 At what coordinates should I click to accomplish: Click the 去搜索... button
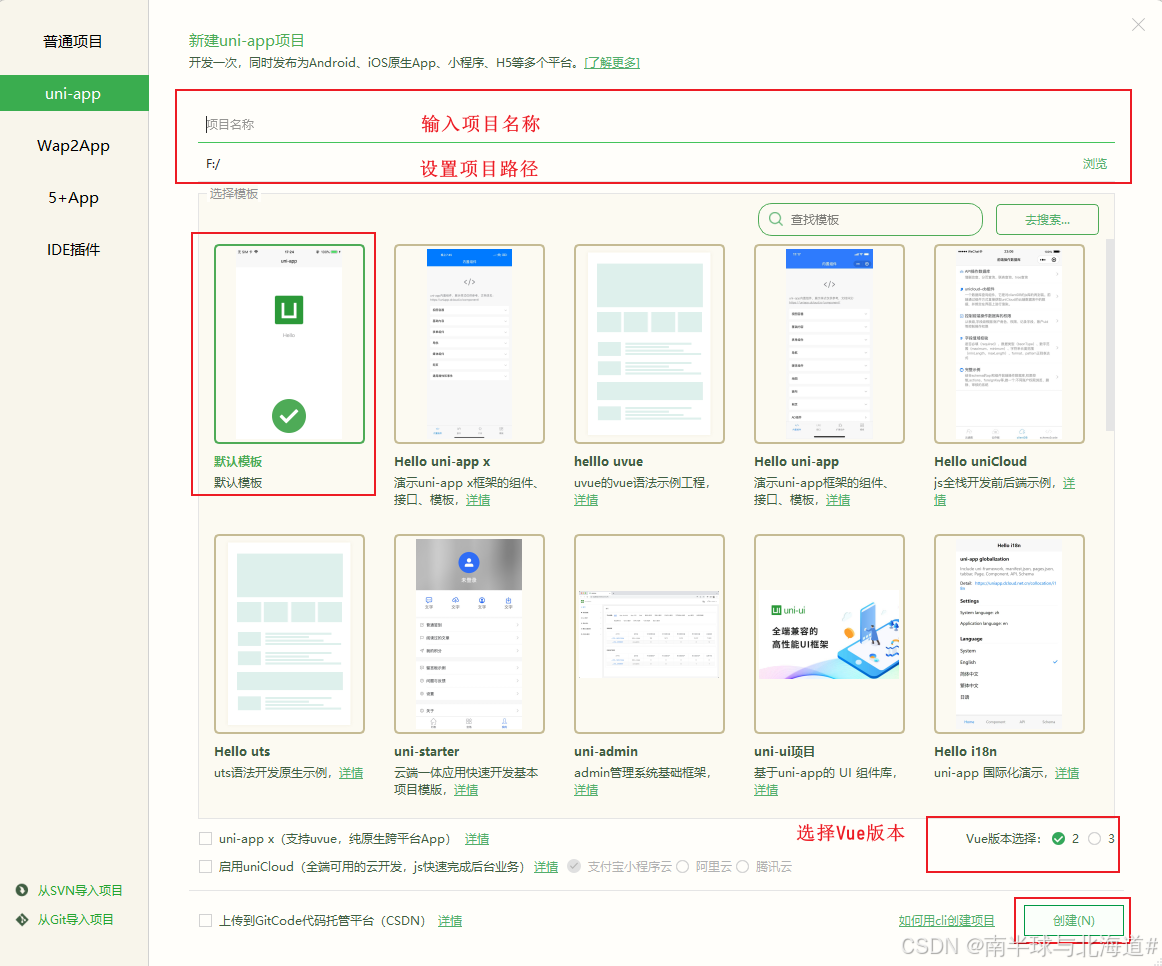pos(1047,219)
